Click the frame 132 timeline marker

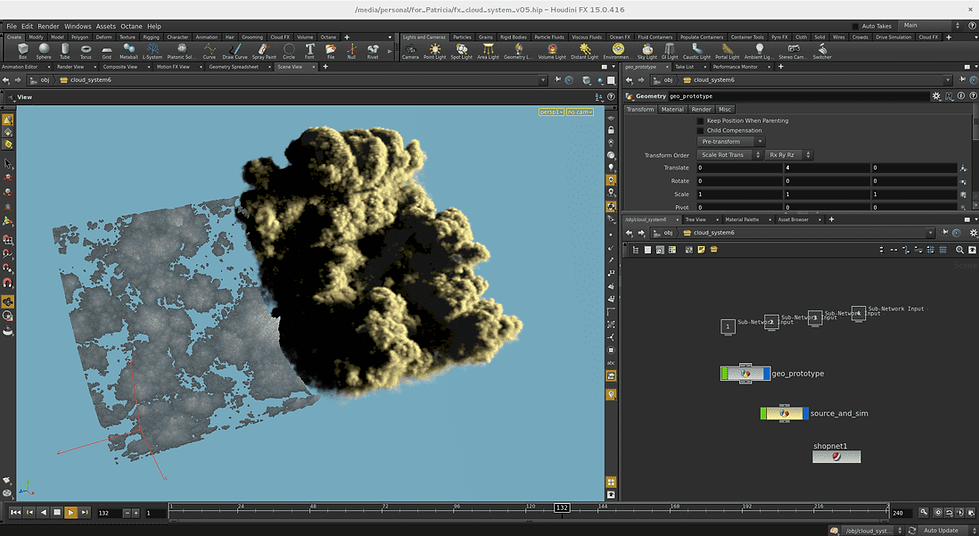pos(561,508)
